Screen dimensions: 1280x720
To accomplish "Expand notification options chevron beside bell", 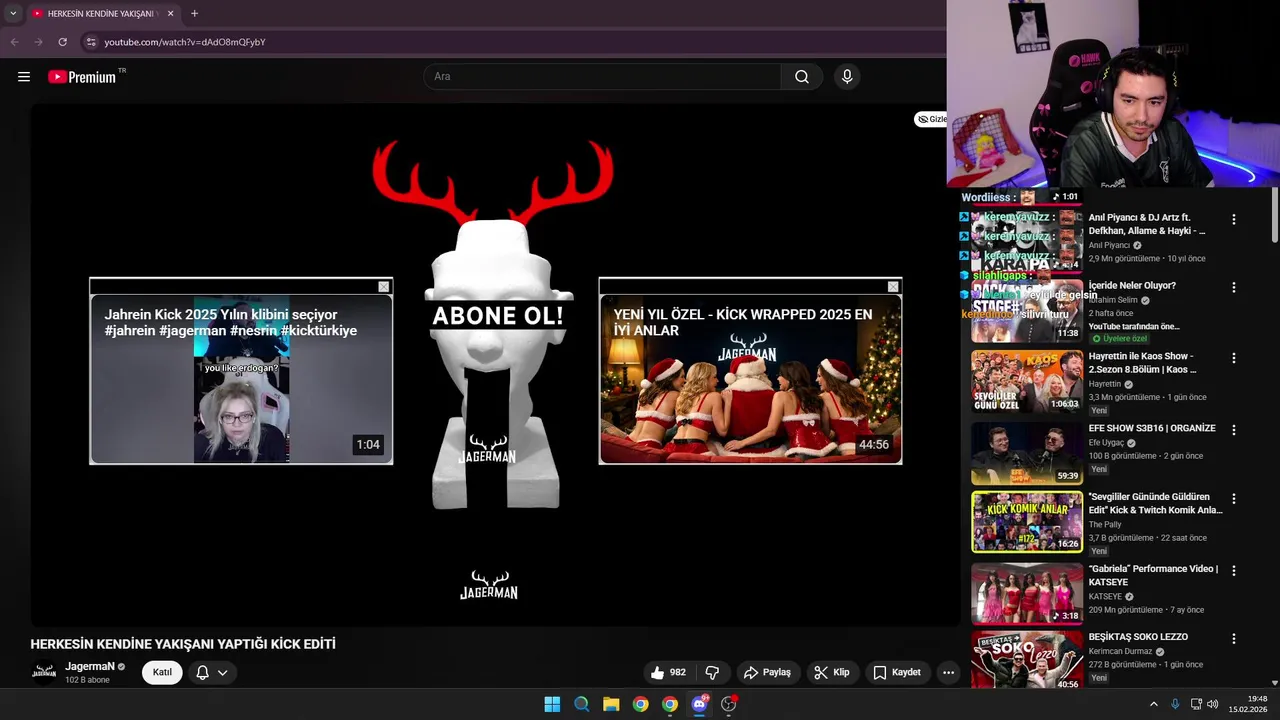I will [x=223, y=672].
